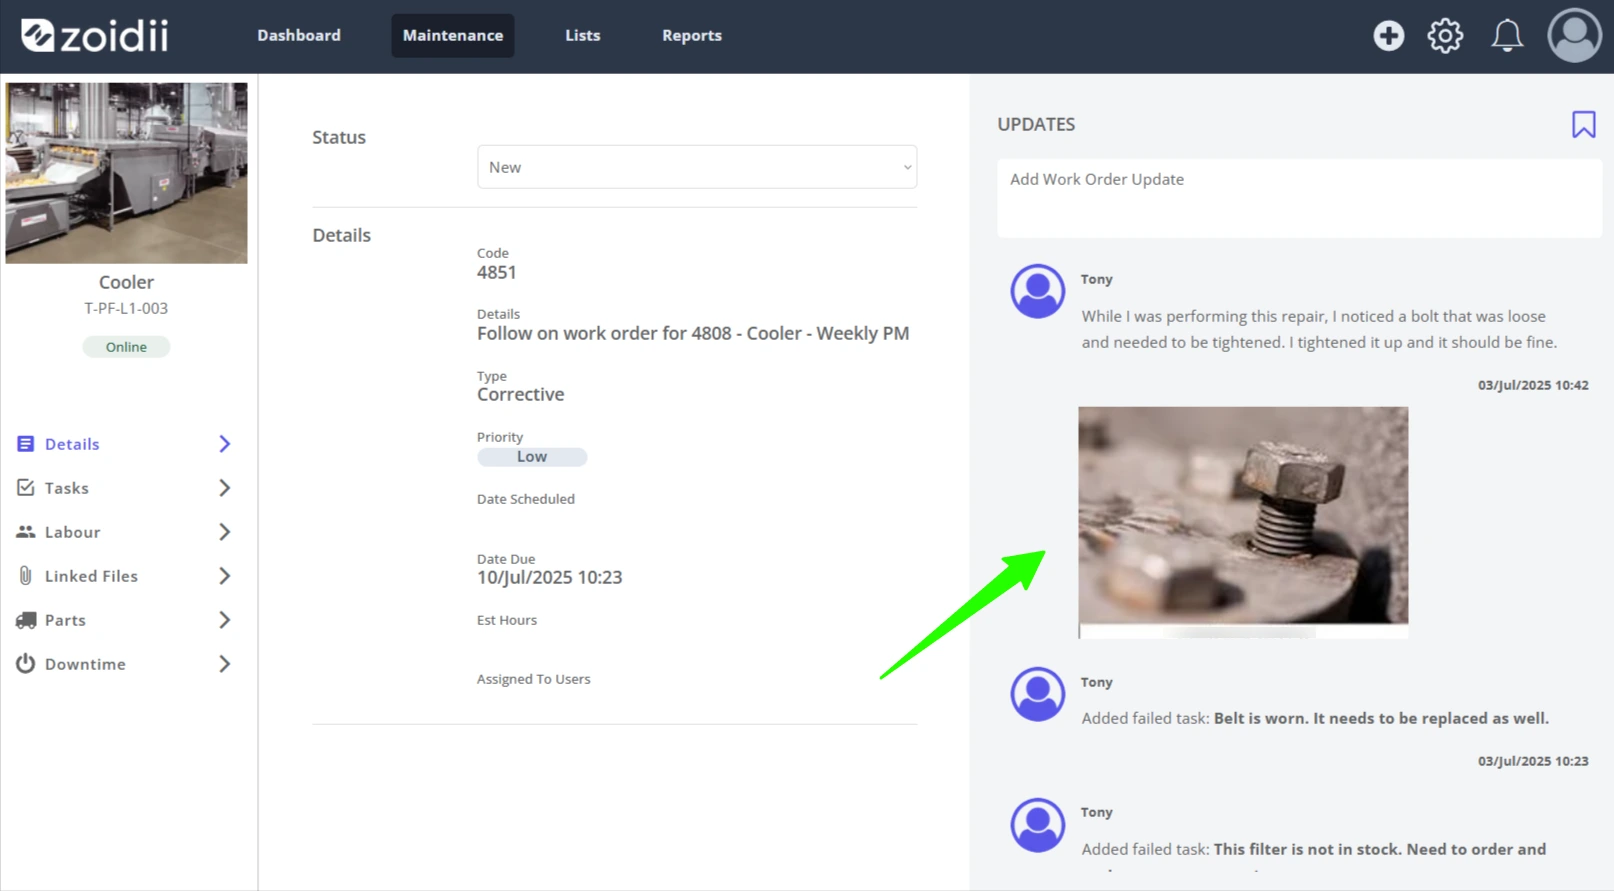Click the Labour people icon
1614x891 pixels.
click(x=26, y=532)
